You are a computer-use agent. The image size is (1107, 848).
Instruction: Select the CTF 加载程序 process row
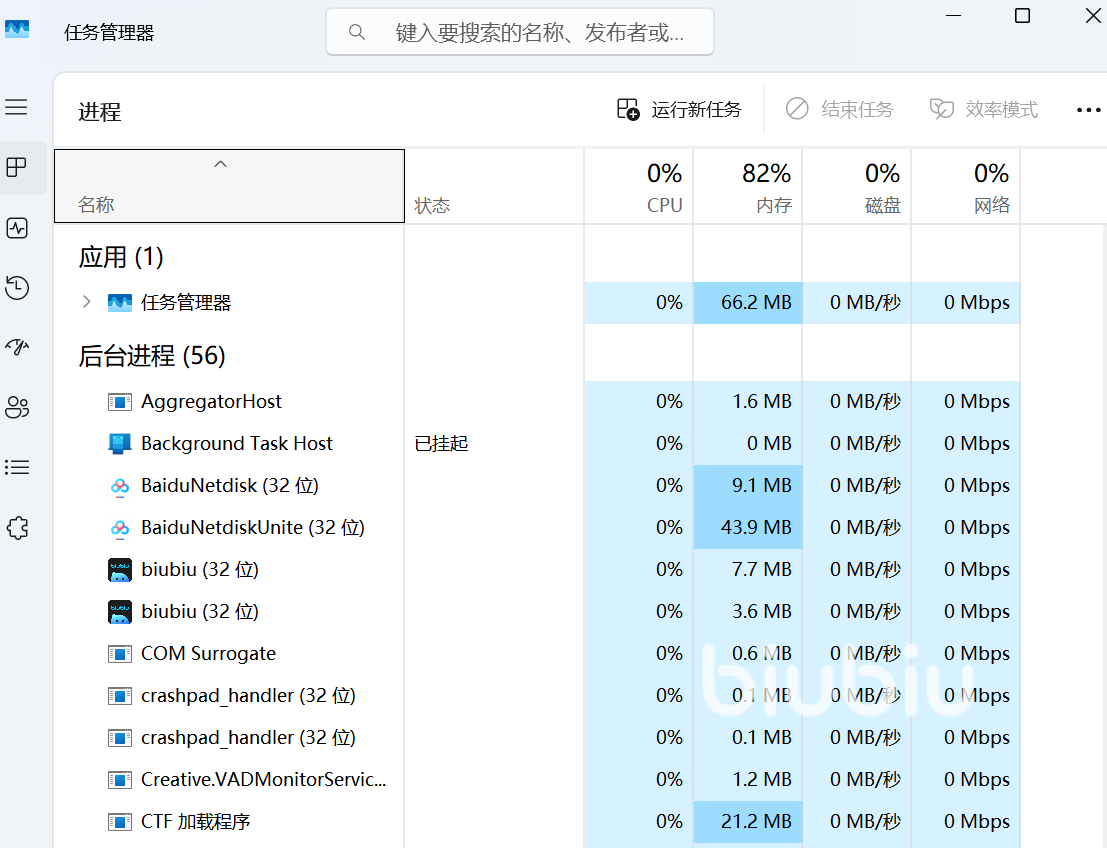point(196,821)
